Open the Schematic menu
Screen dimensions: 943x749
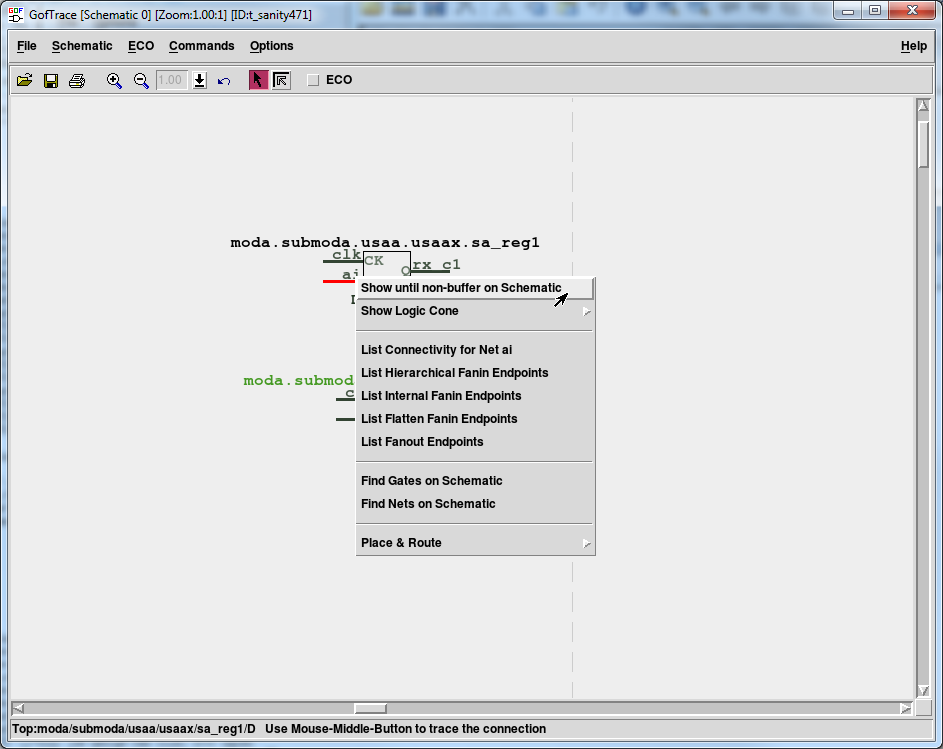coord(82,46)
